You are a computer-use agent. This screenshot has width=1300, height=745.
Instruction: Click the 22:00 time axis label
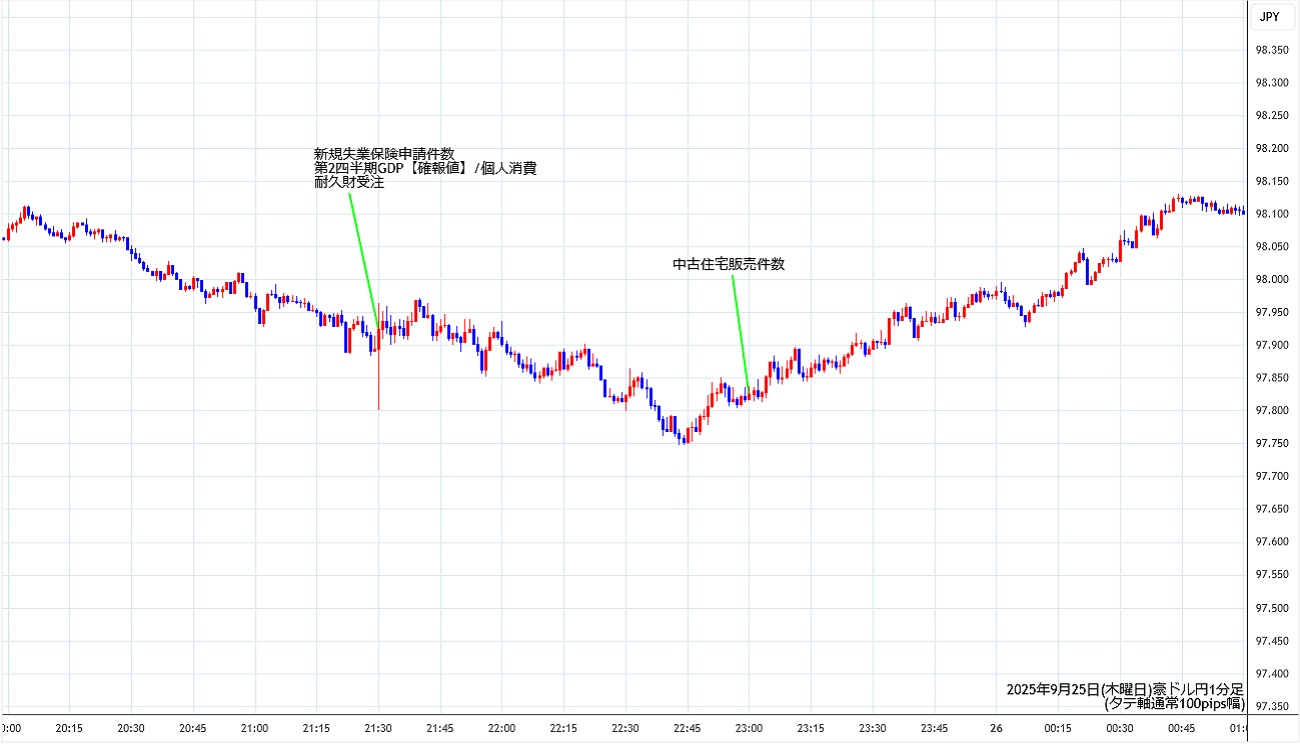[x=502, y=729]
